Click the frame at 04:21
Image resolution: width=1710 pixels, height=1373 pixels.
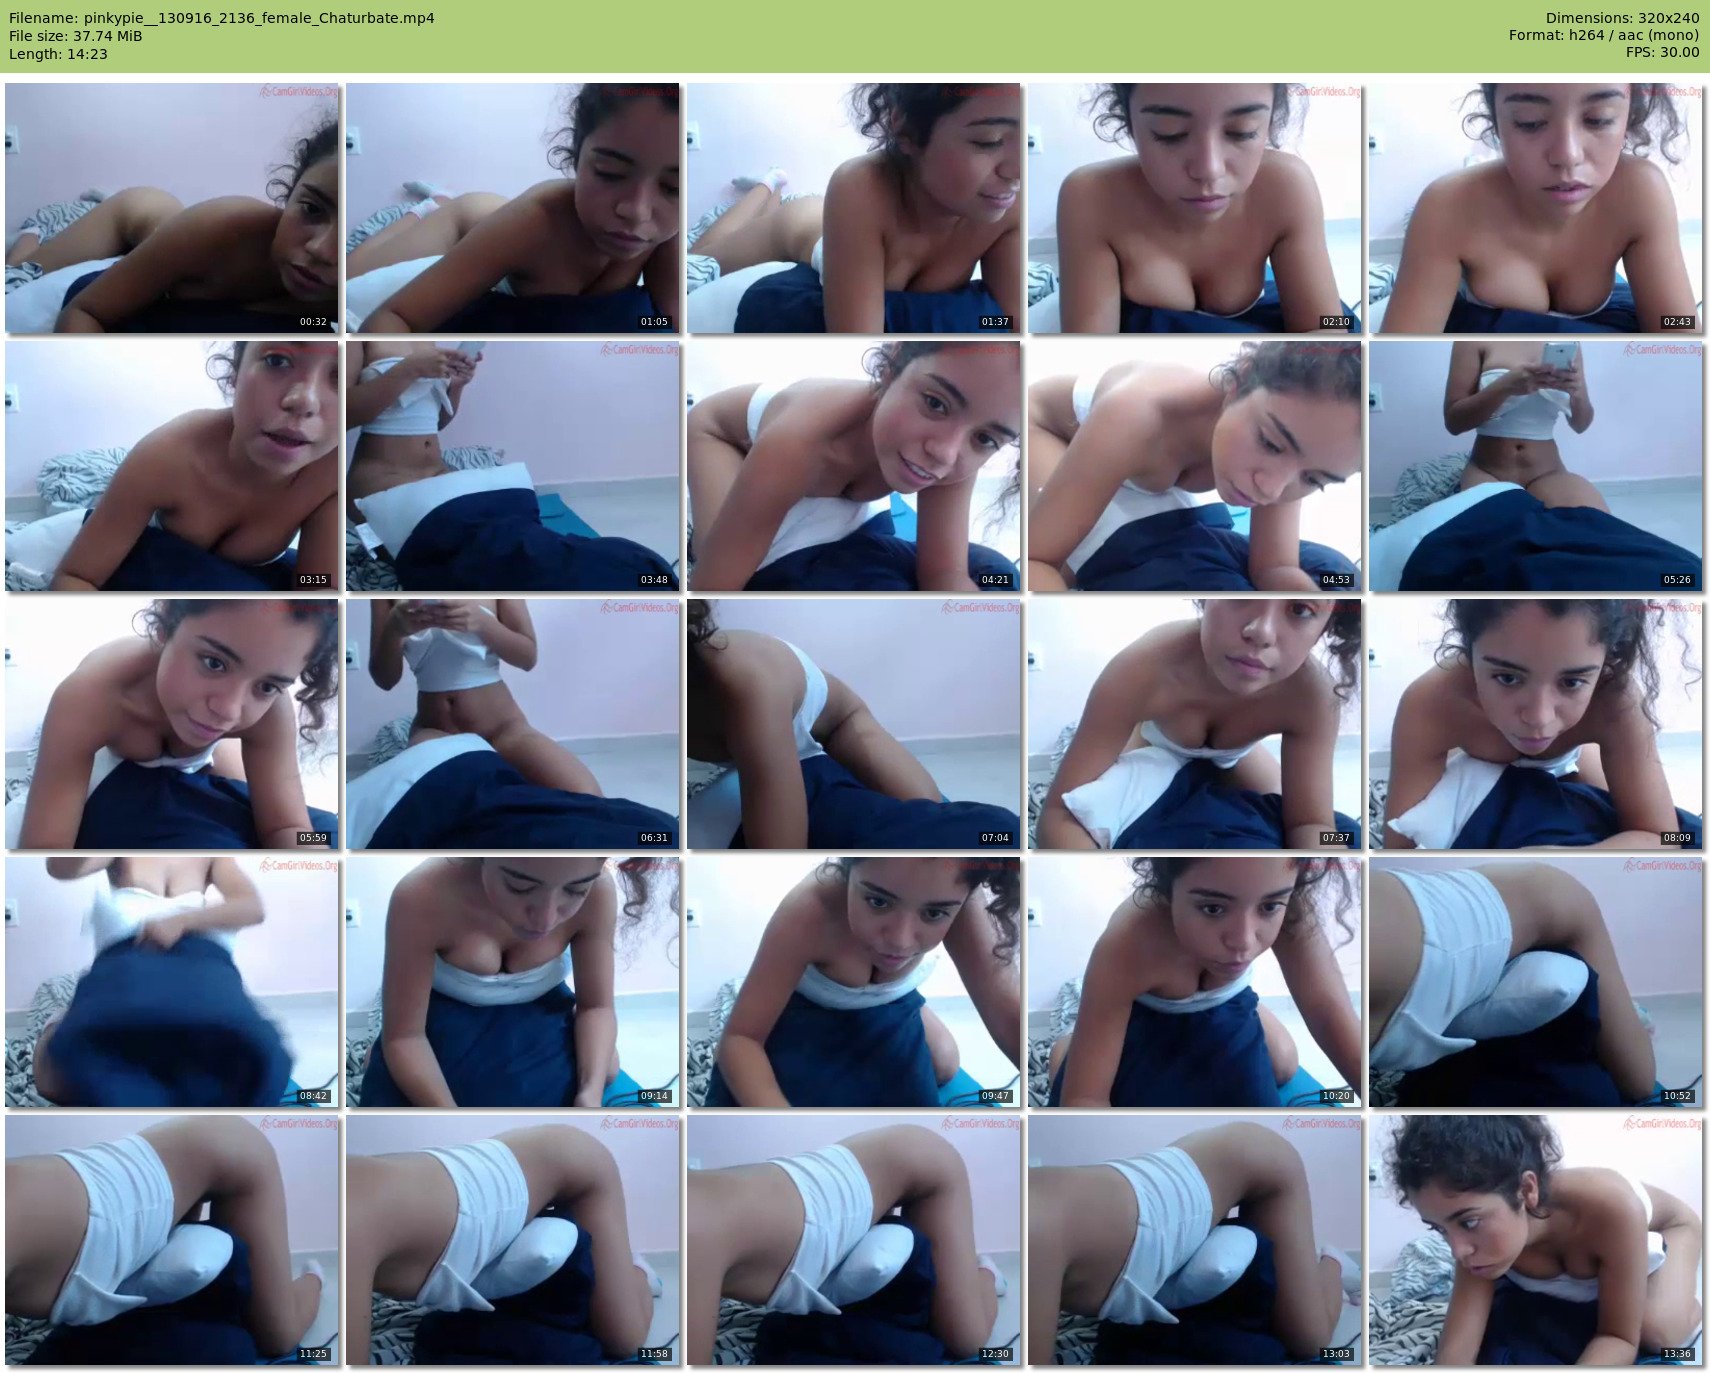coord(854,466)
